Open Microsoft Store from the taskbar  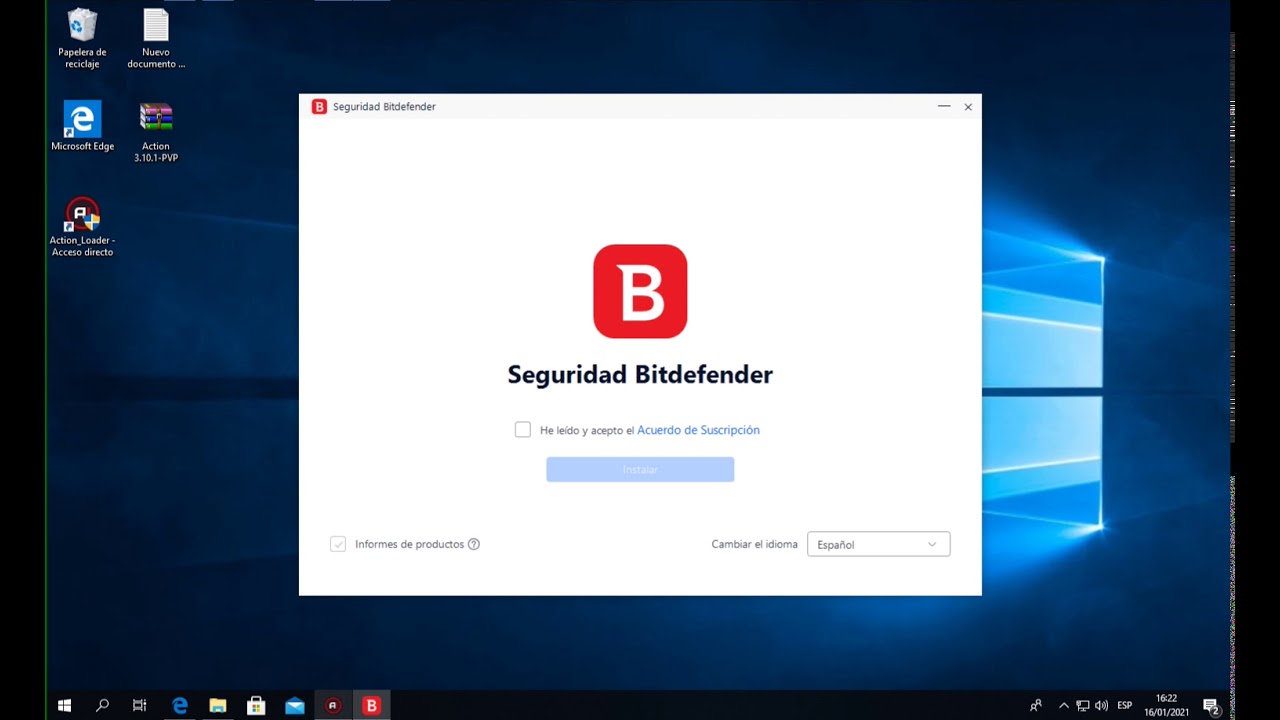tap(256, 705)
